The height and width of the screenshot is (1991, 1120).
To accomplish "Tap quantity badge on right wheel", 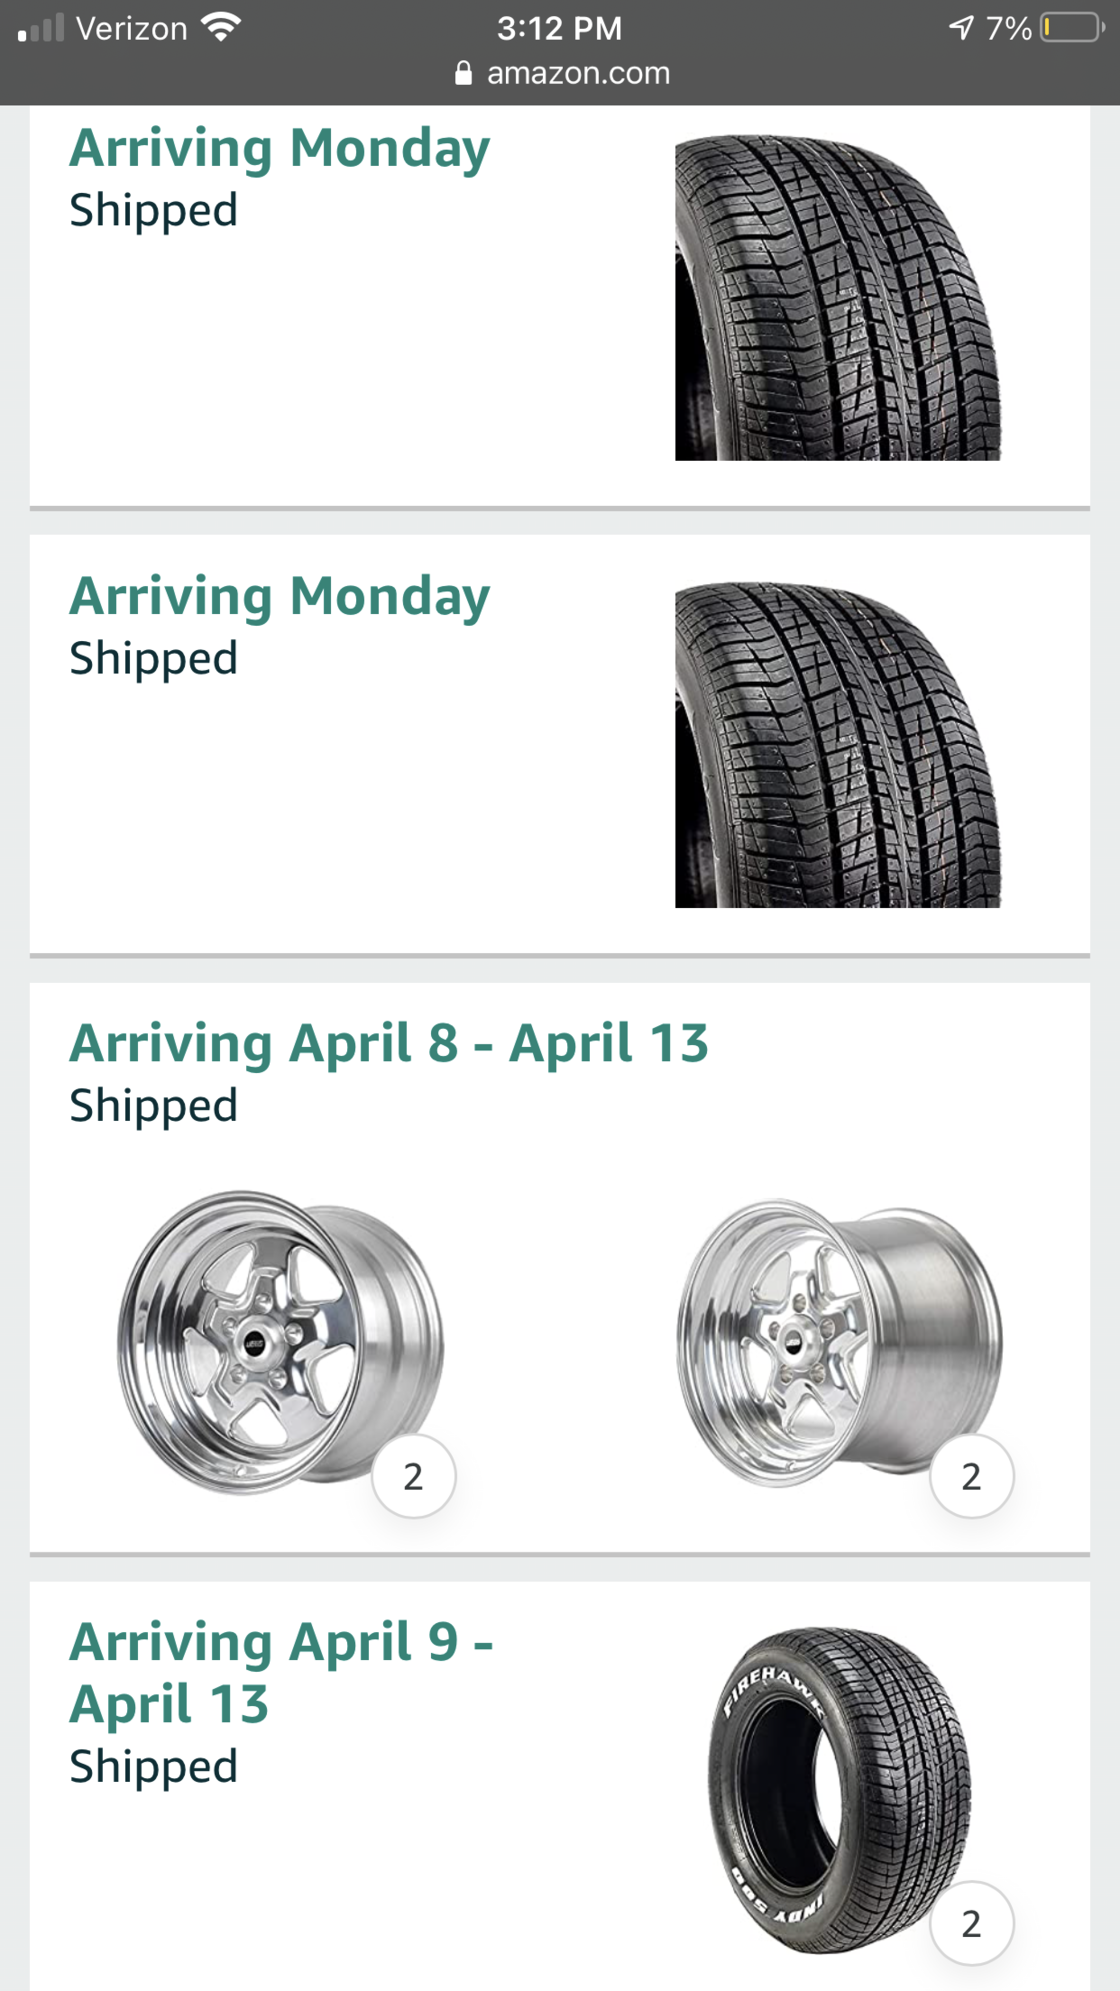I will pos(971,1476).
